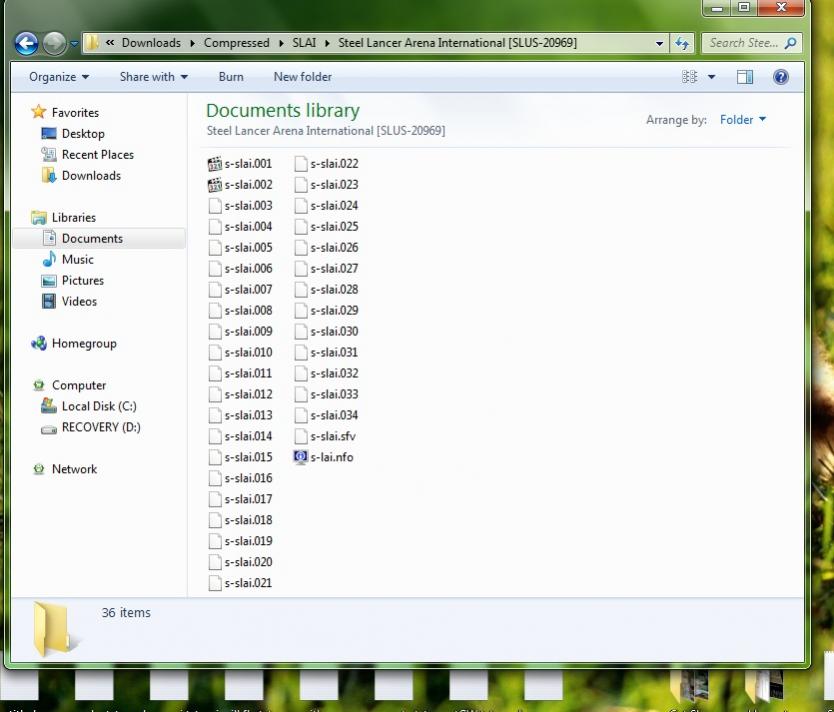Open the view options dropdown arrow
Screen dimensions: 834x712
point(711,77)
